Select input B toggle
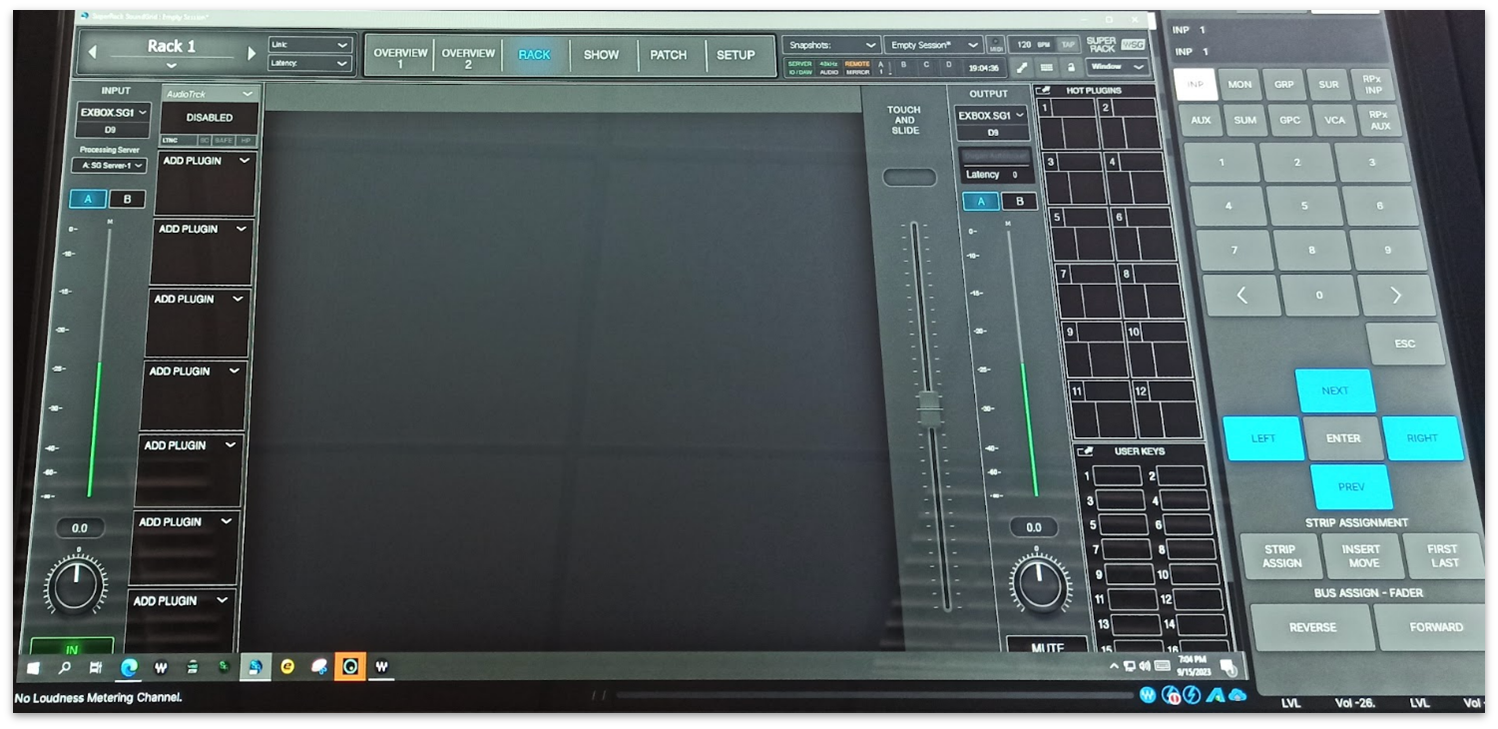The height and width of the screenshot is (729, 1498). tap(127, 199)
